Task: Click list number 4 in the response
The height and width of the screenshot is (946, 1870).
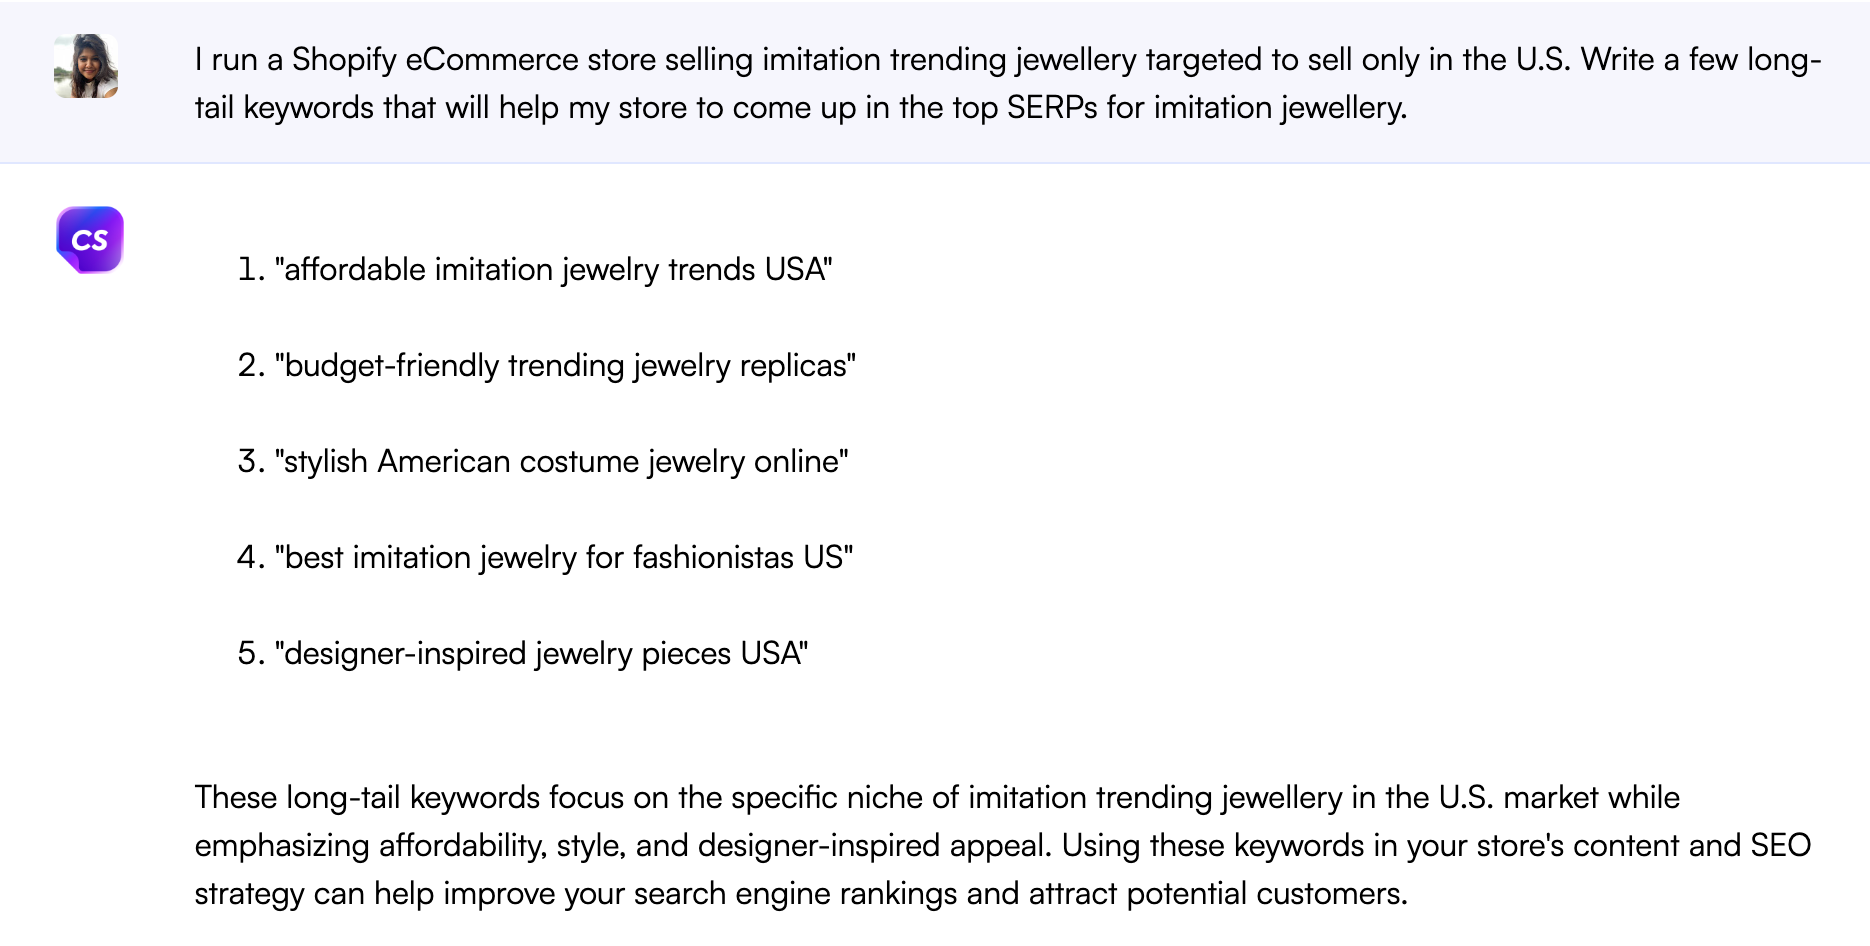Action: (250, 558)
